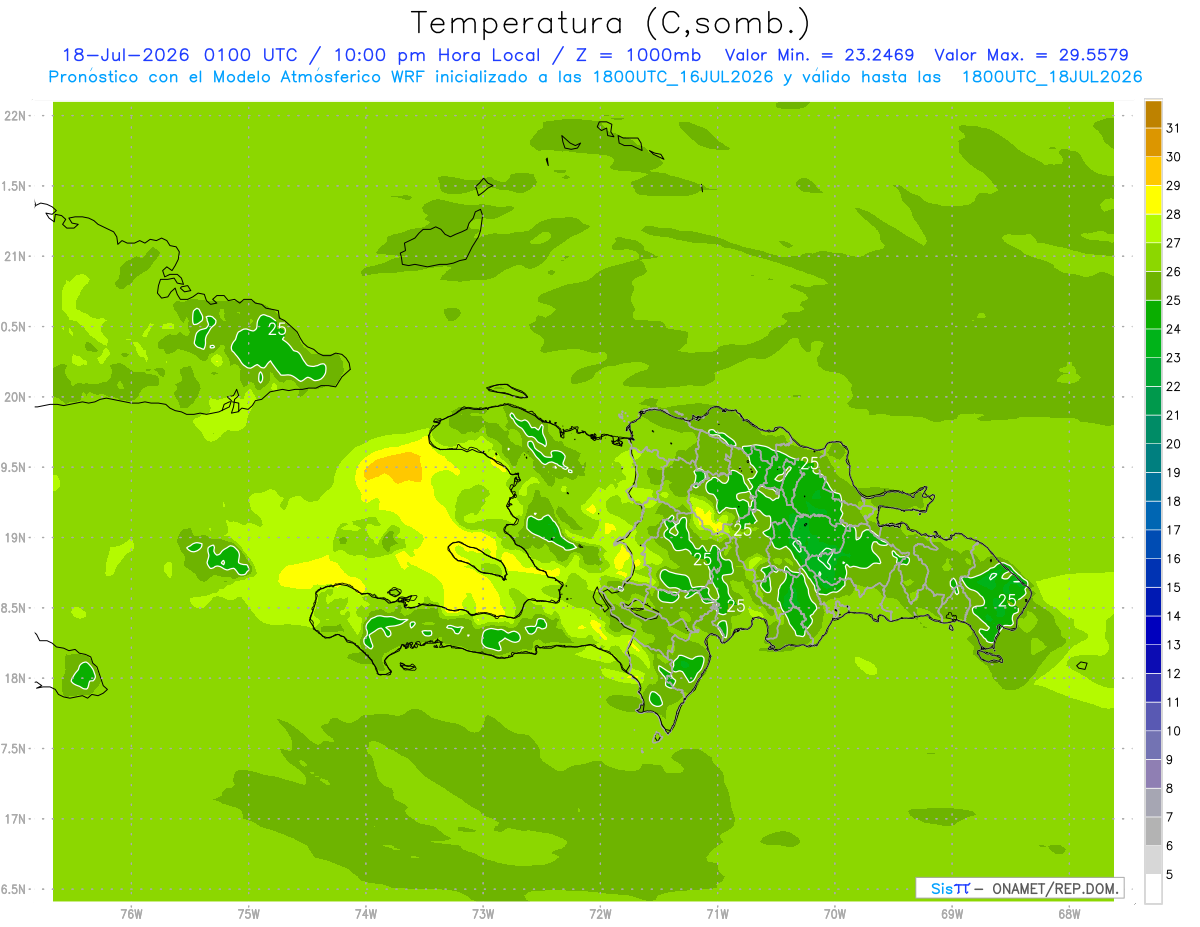Click legend value 24
The height and width of the screenshot is (927, 1200).
coord(1174,329)
